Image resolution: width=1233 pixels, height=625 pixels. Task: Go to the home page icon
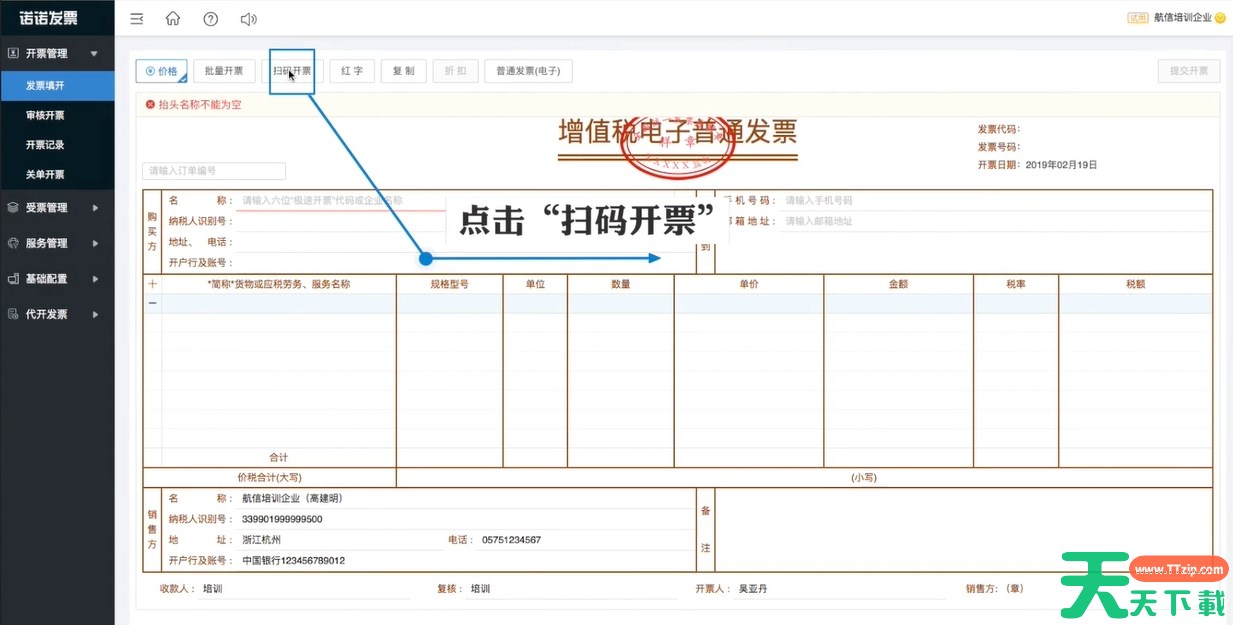[x=173, y=19]
